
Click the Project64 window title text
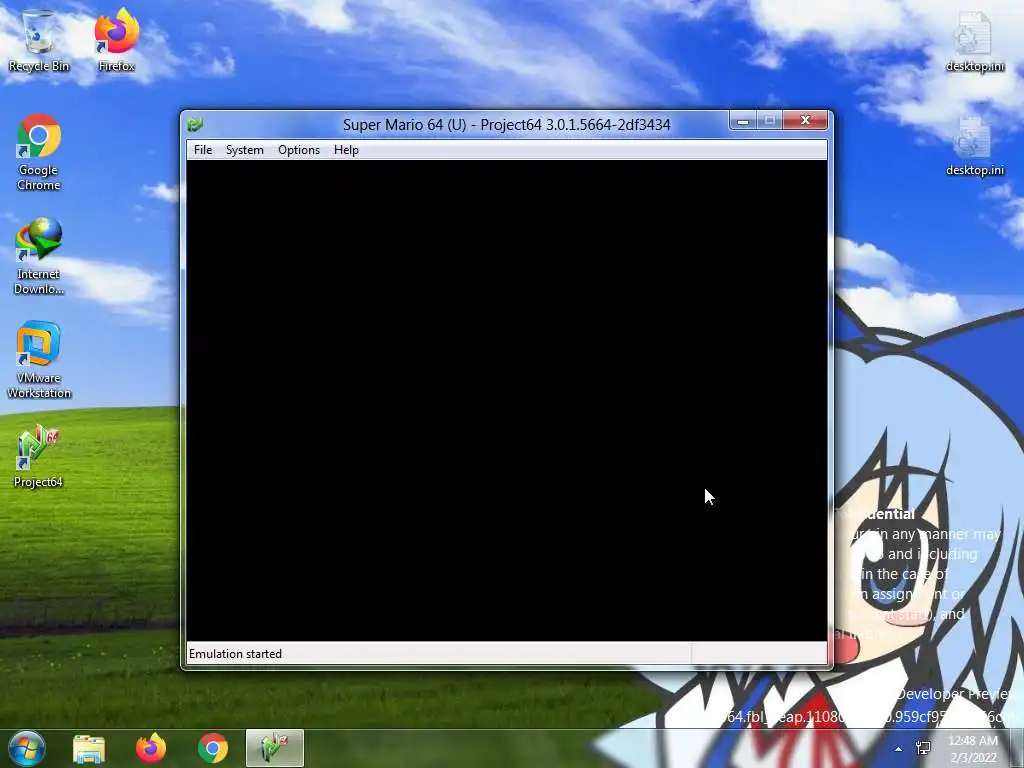click(x=507, y=124)
